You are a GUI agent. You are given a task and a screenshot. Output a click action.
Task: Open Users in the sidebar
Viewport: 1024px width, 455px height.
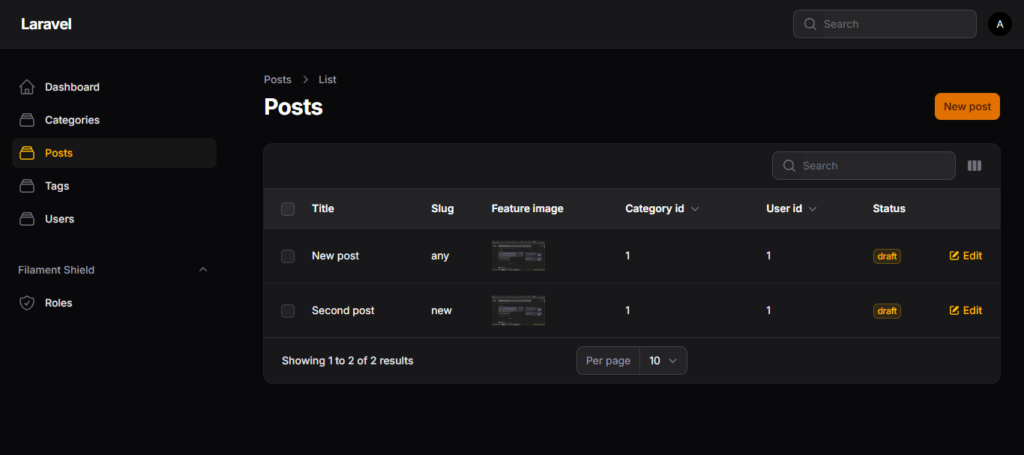click(114, 219)
